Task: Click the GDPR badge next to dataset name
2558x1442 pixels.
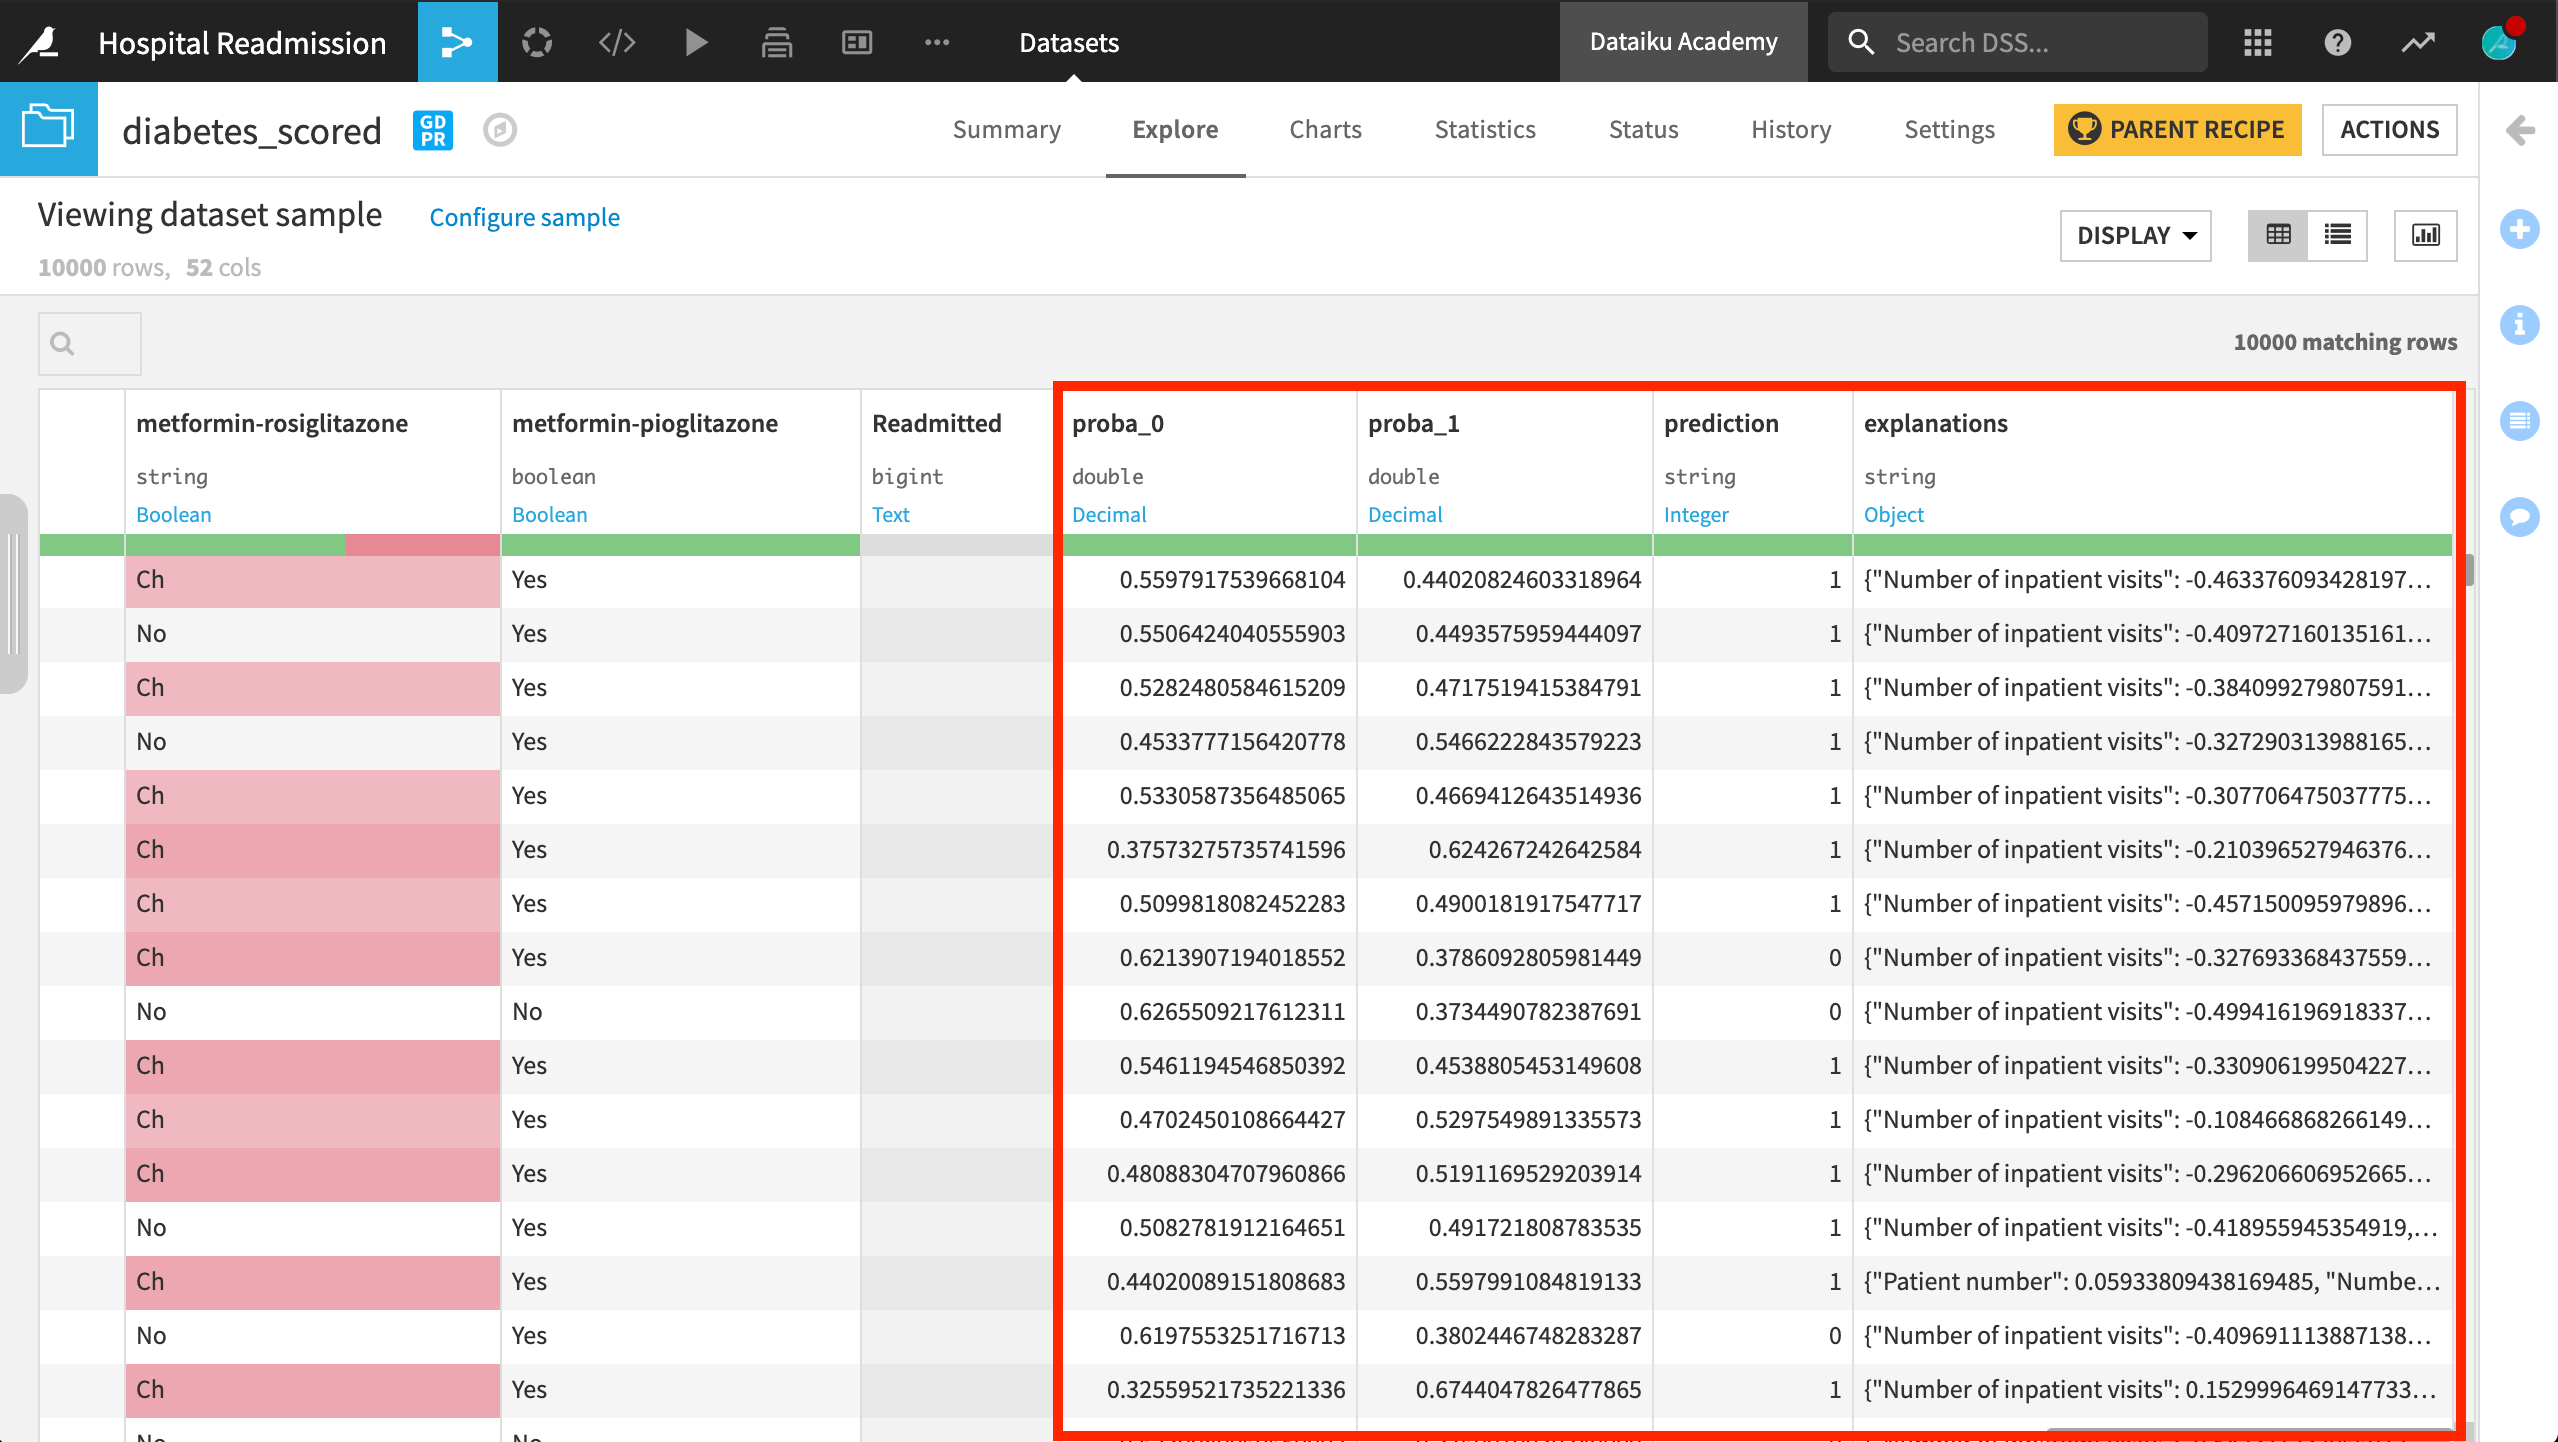Action: (433, 130)
